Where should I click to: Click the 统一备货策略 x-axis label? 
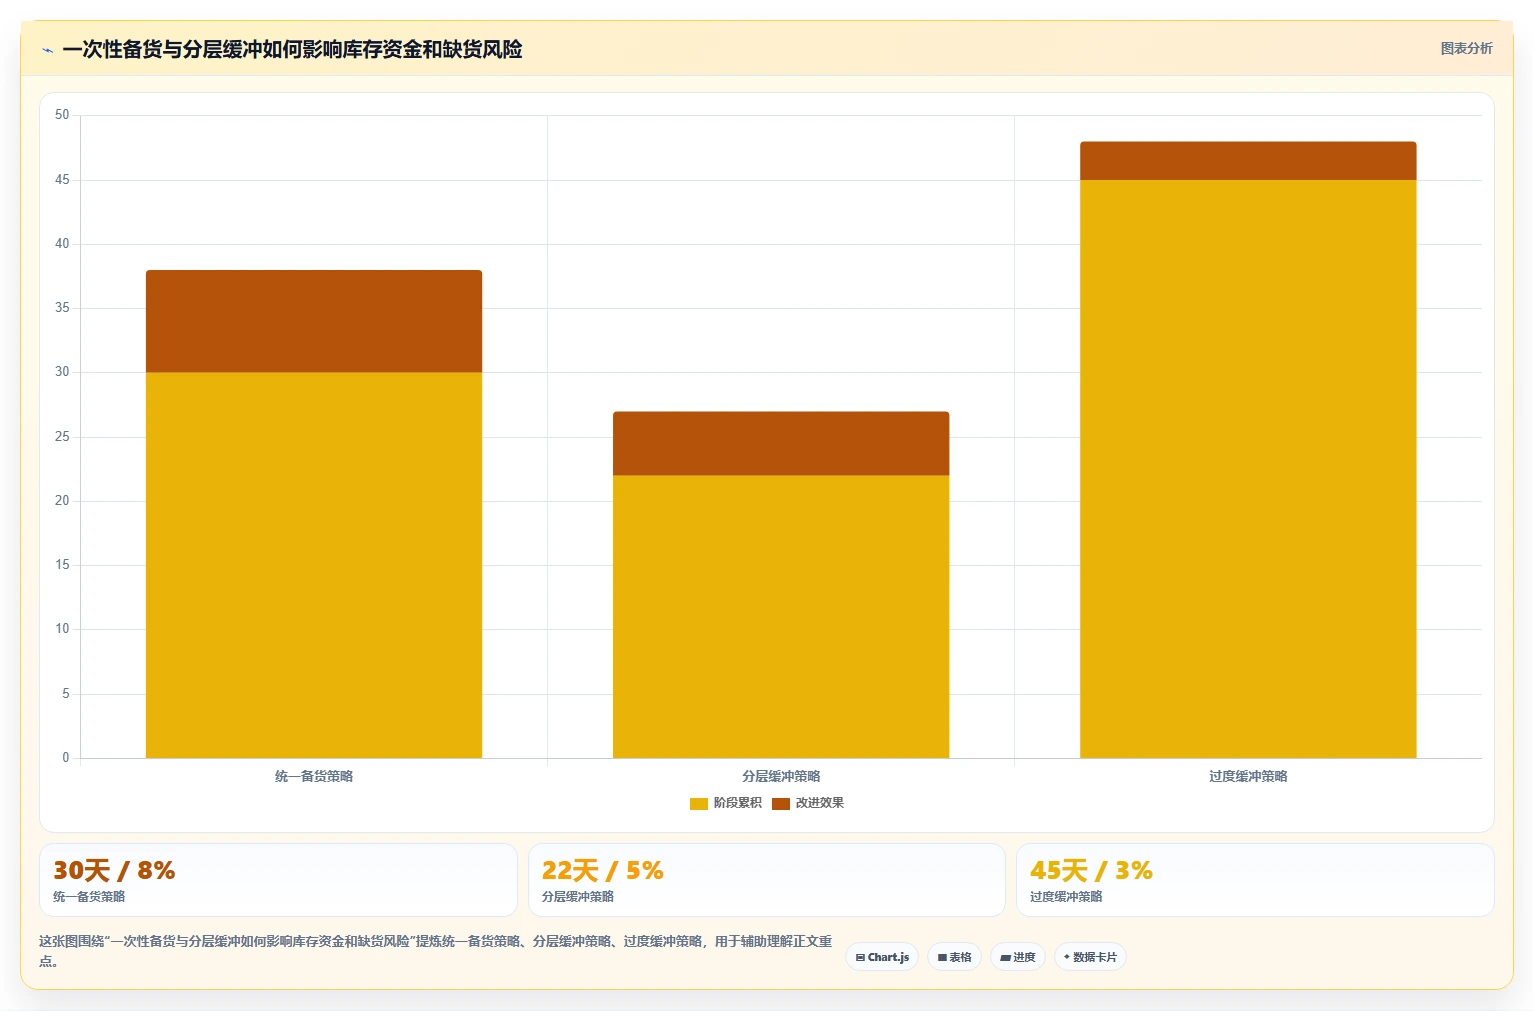(314, 776)
